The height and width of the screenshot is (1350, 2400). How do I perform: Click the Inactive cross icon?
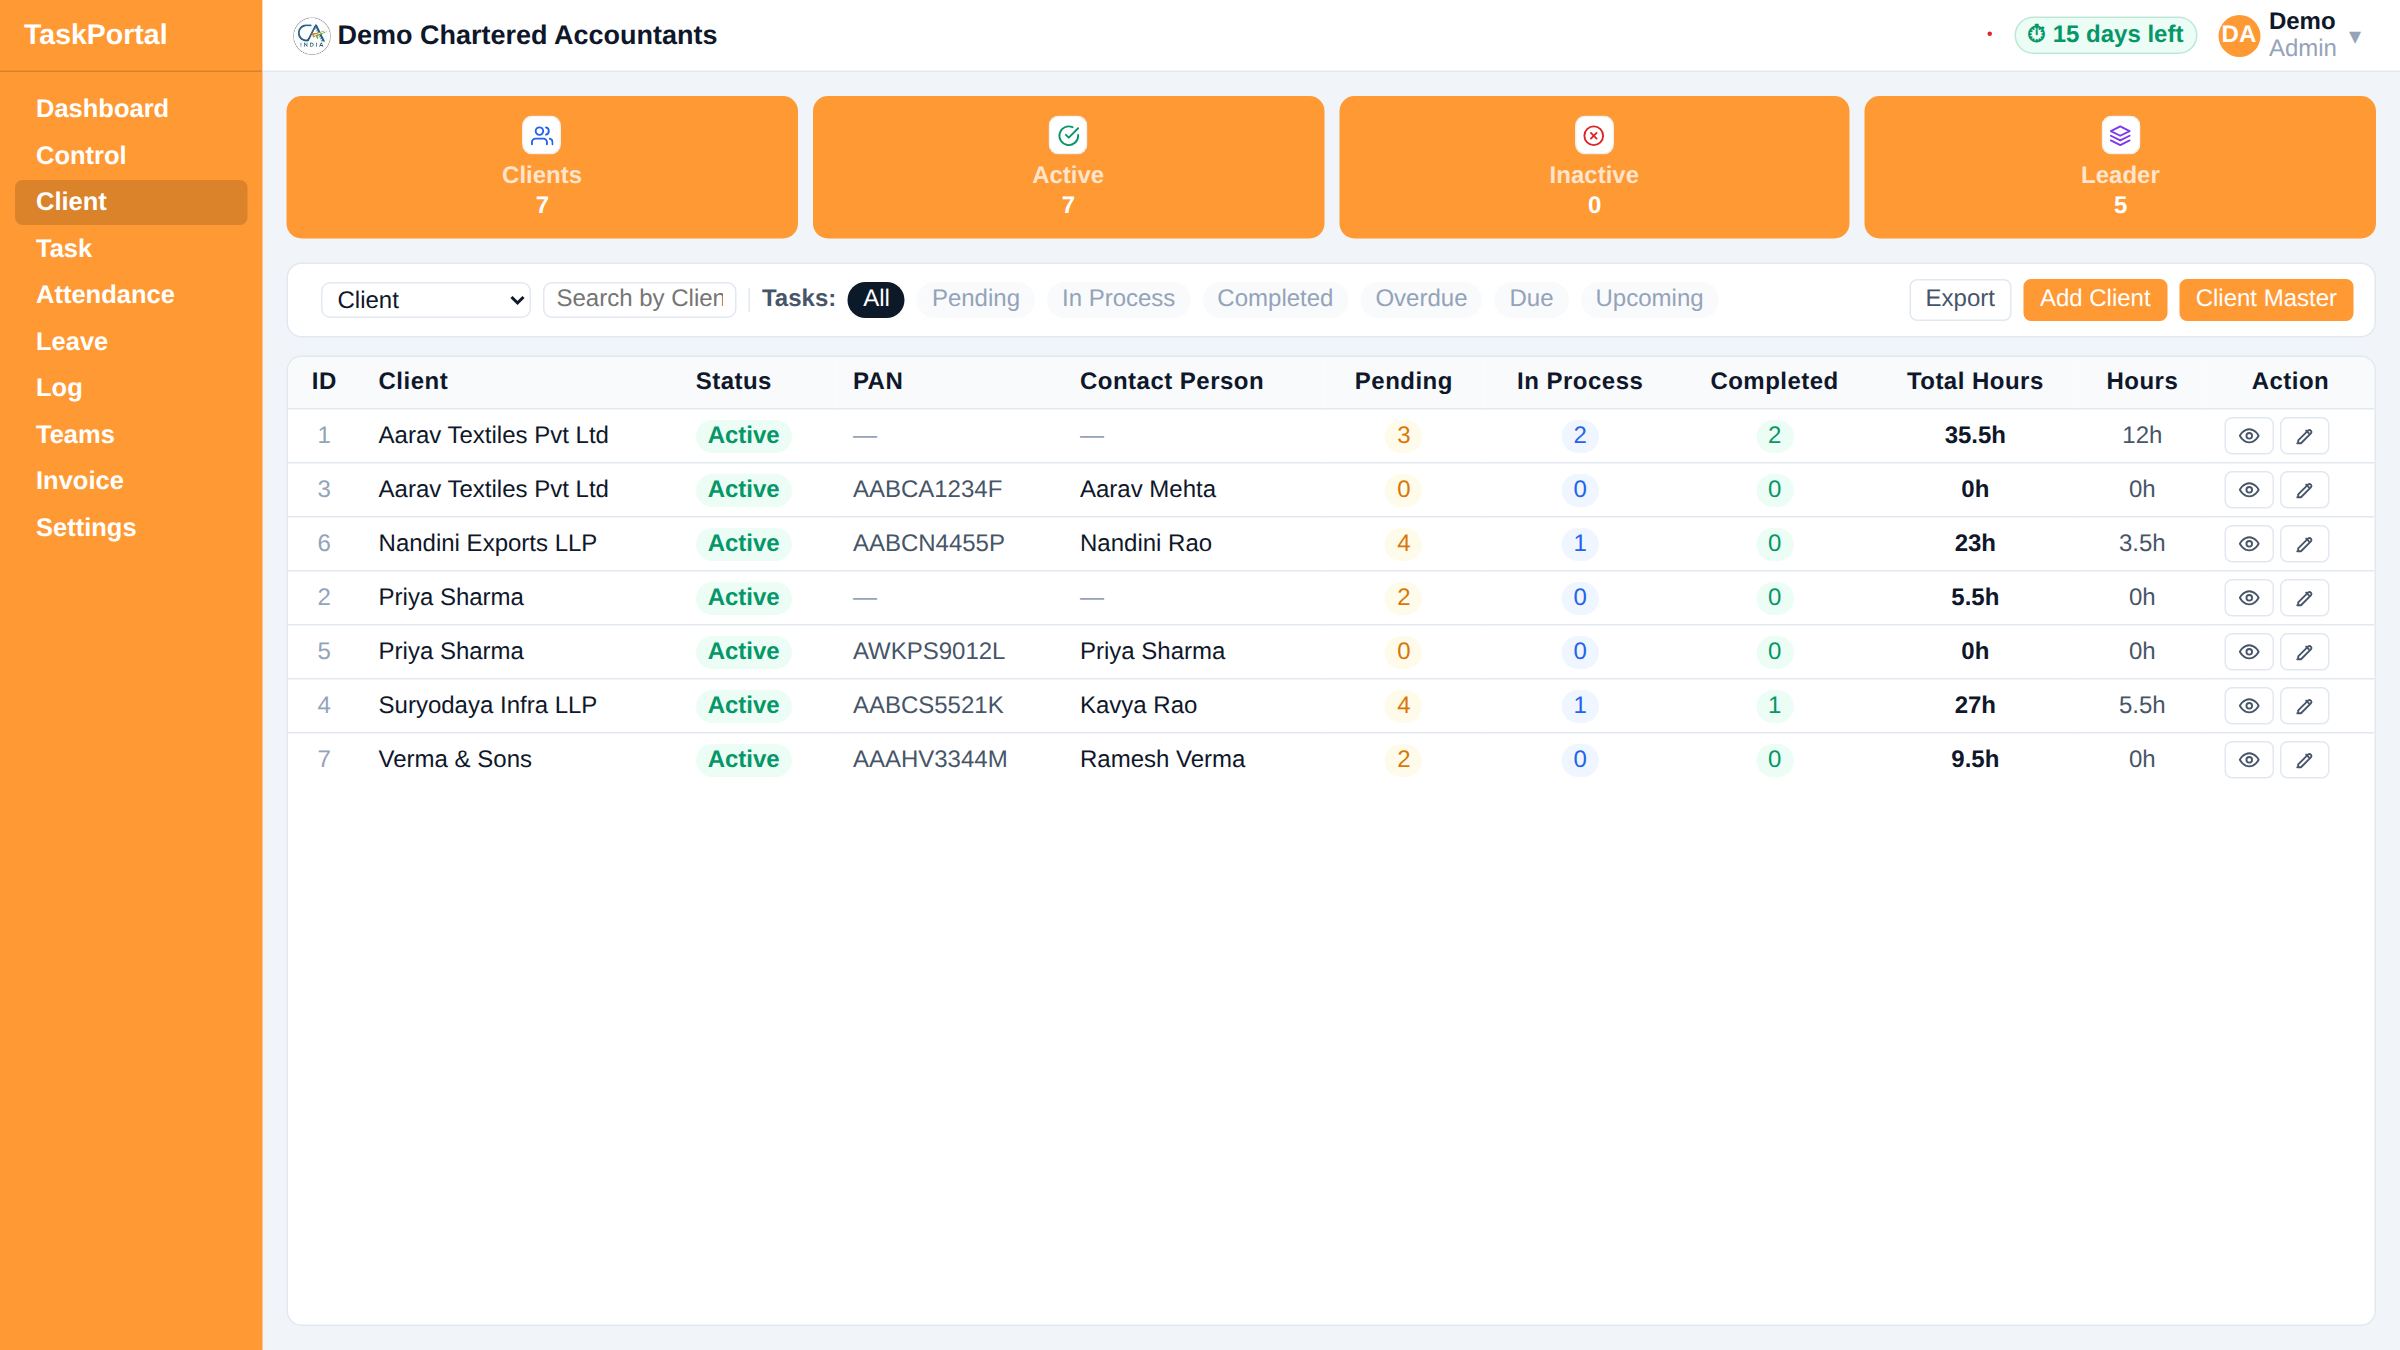click(1594, 135)
